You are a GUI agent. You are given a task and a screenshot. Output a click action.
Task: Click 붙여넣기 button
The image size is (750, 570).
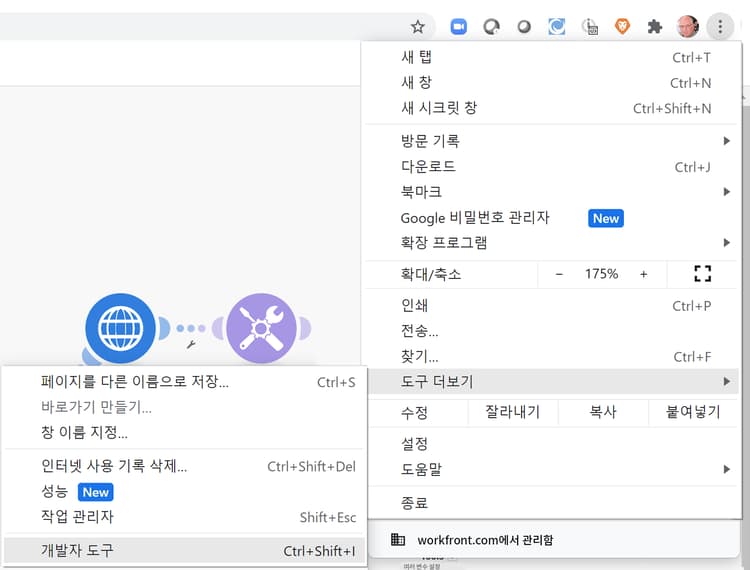(693, 412)
